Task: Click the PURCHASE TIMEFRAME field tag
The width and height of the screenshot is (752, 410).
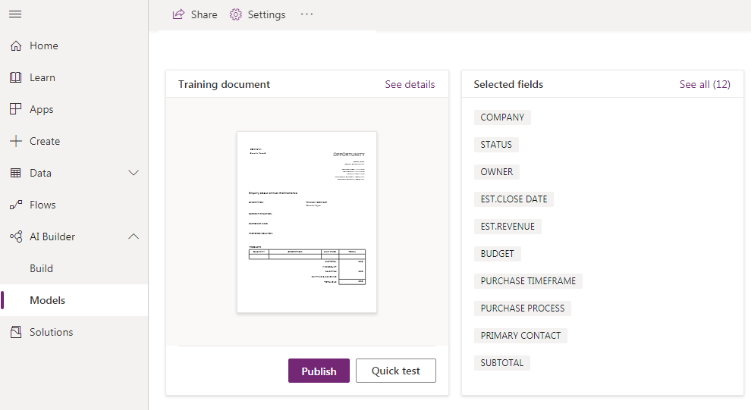Action: 528,281
